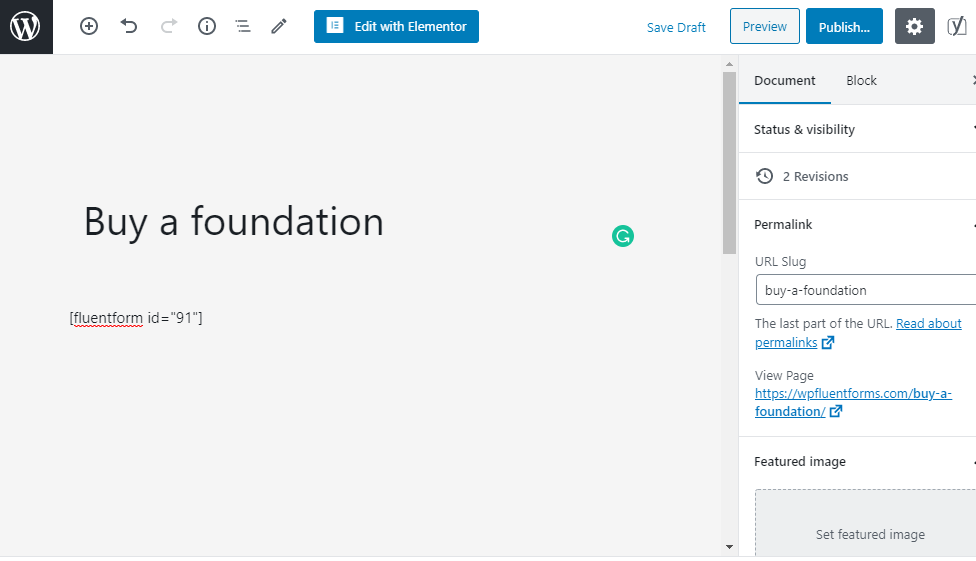Collapse the Featured image panel
The image size is (976, 561).
(857, 461)
